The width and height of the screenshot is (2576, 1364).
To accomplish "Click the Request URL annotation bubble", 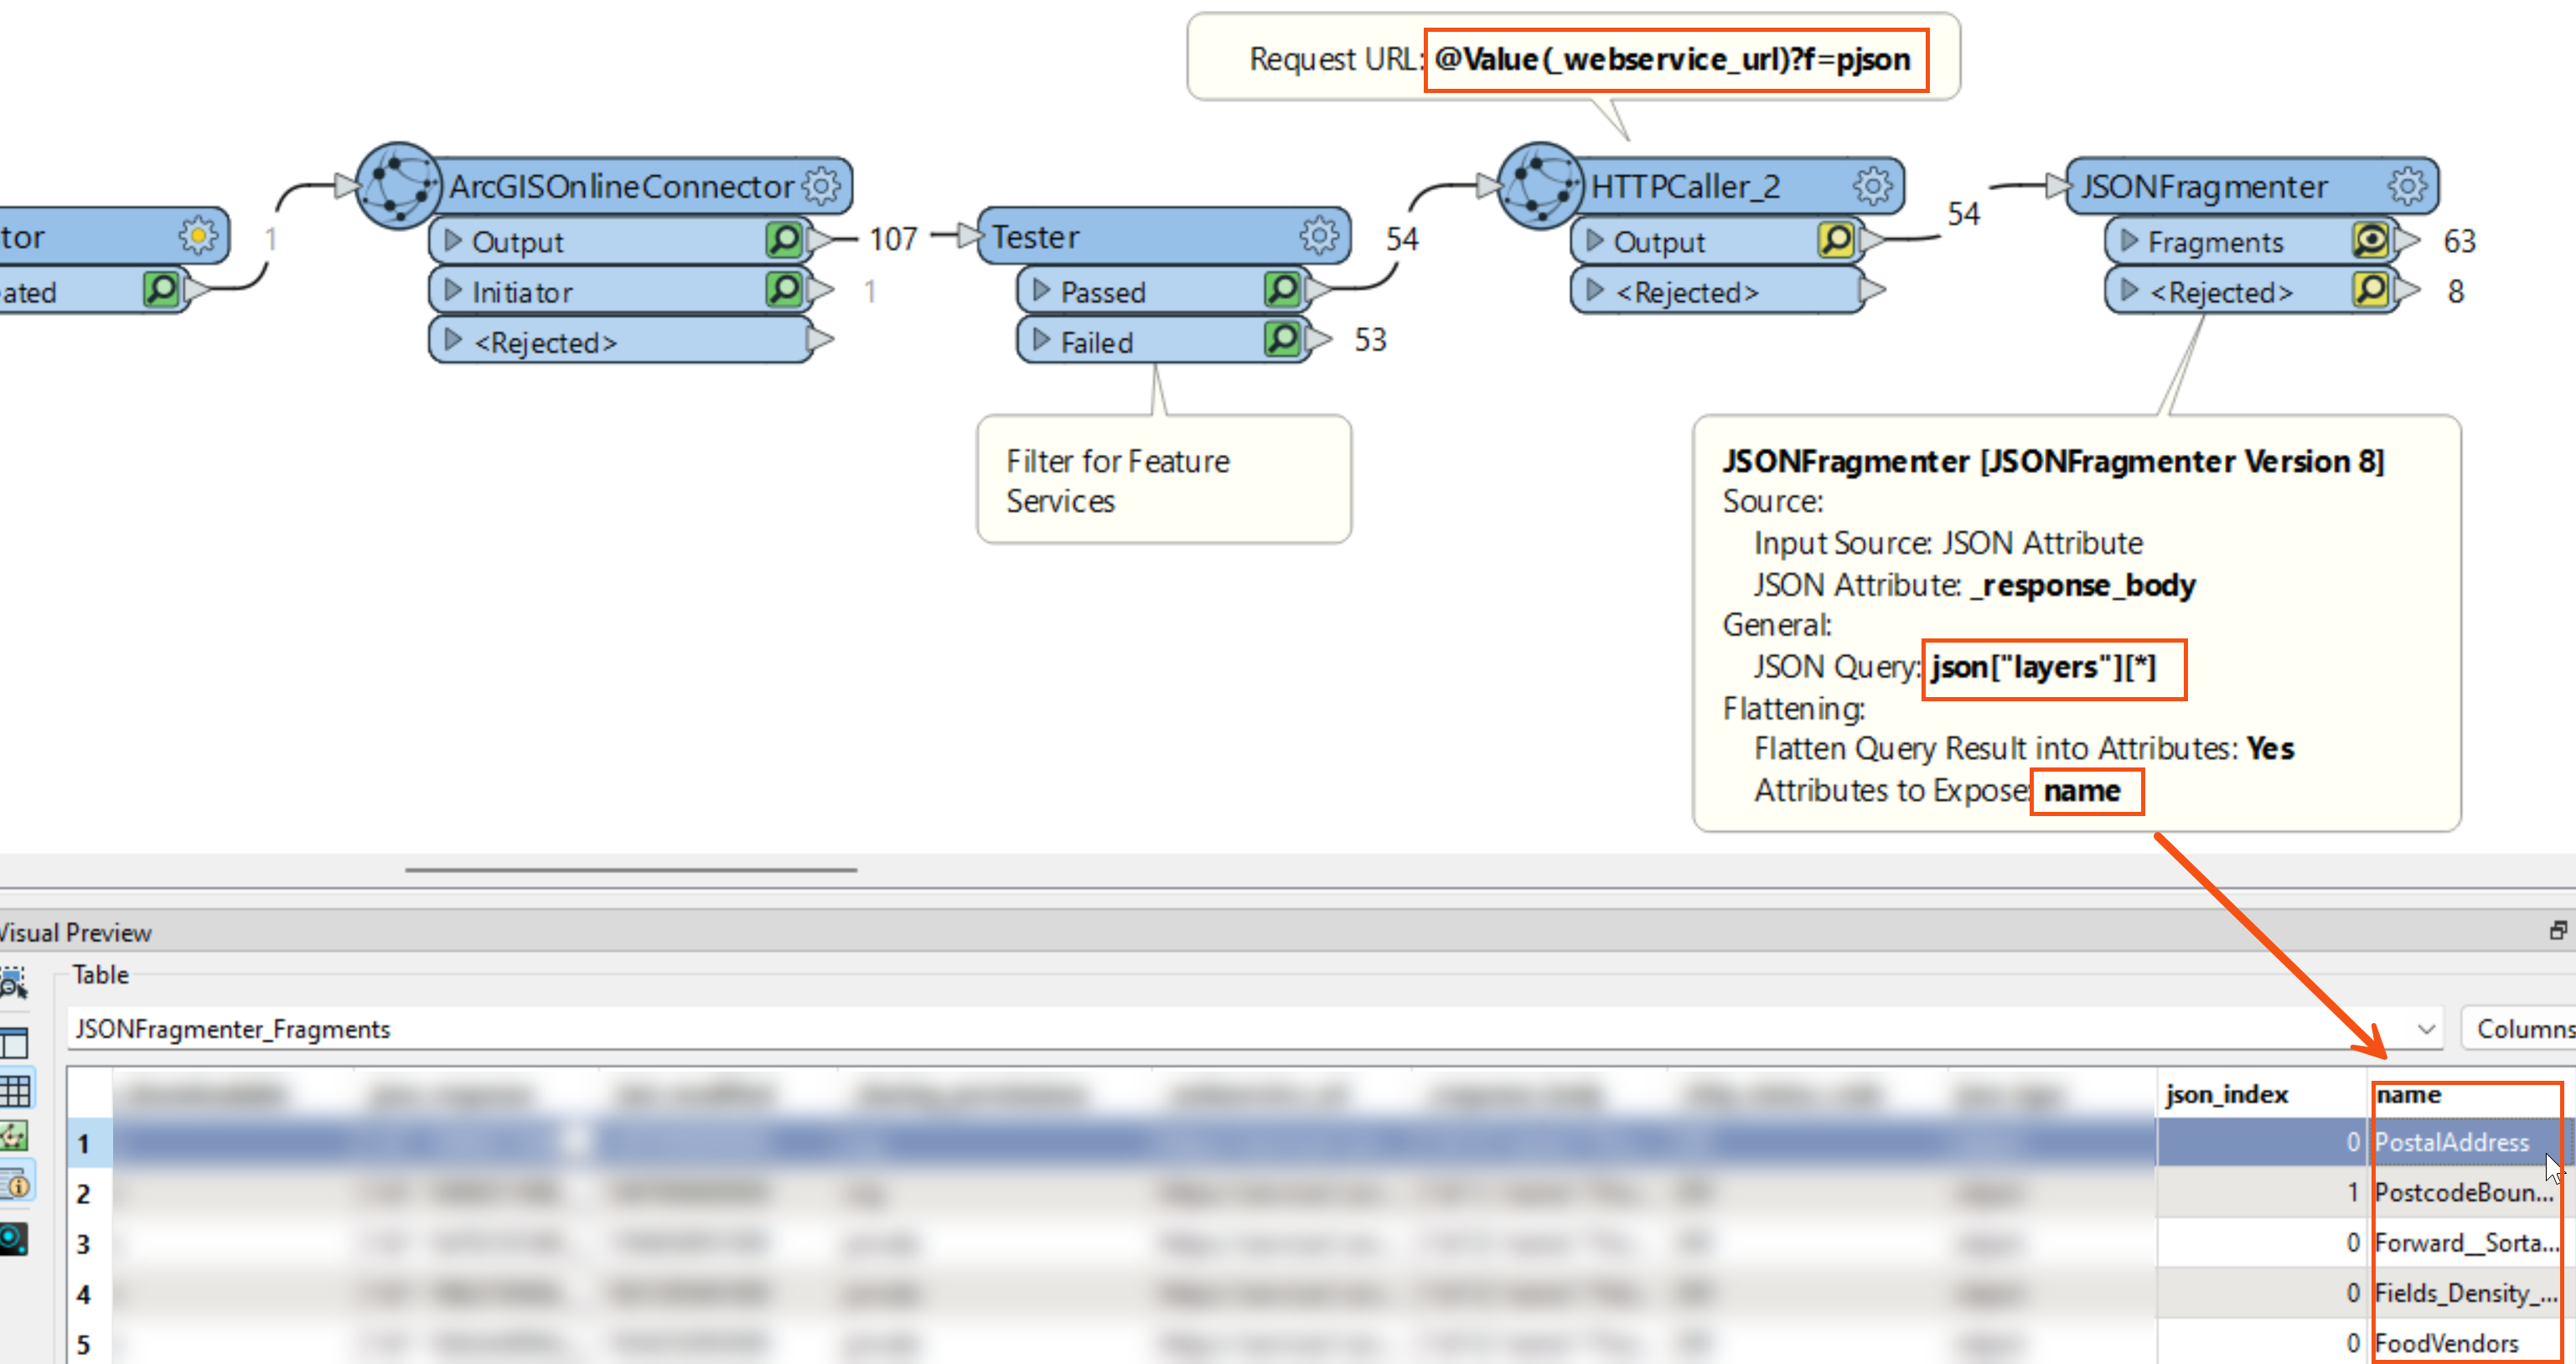I will pos(1573,58).
